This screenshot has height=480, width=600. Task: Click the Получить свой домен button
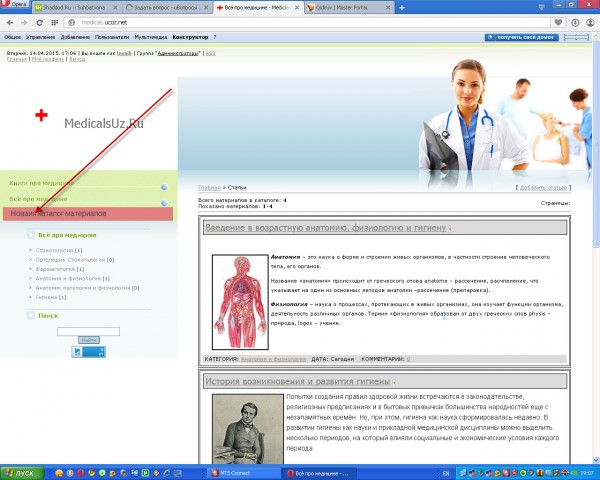pyautogui.click(x=522, y=37)
